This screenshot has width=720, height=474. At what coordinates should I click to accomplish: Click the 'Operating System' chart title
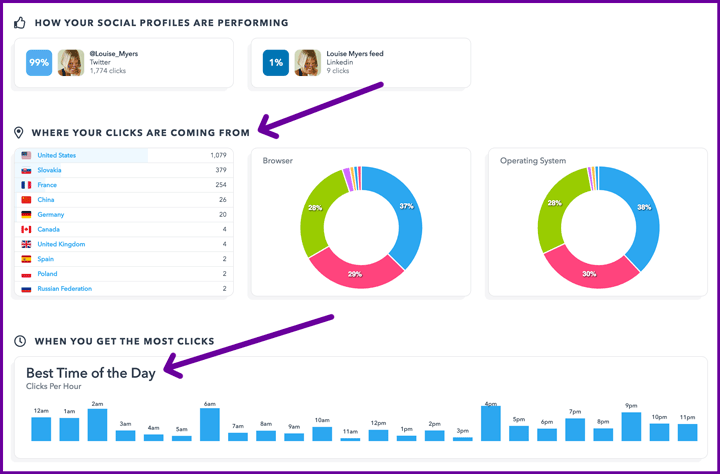[533, 161]
